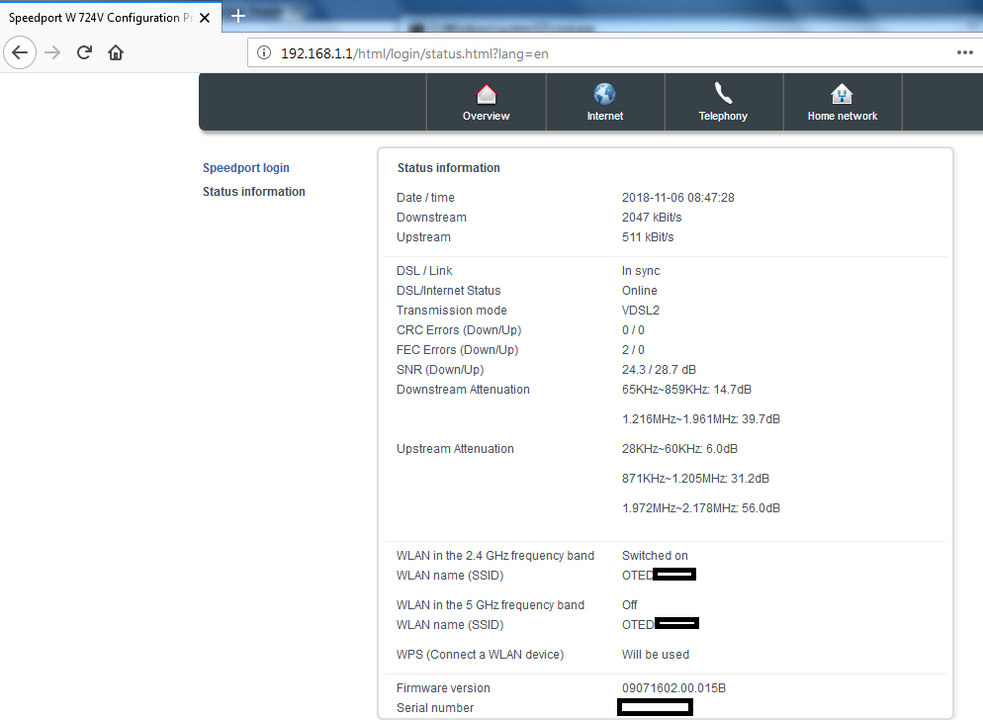The width and height of the screenshot is (983, 720).
Task: Open the Home network section icon
Action: click(x=842, y=94)
